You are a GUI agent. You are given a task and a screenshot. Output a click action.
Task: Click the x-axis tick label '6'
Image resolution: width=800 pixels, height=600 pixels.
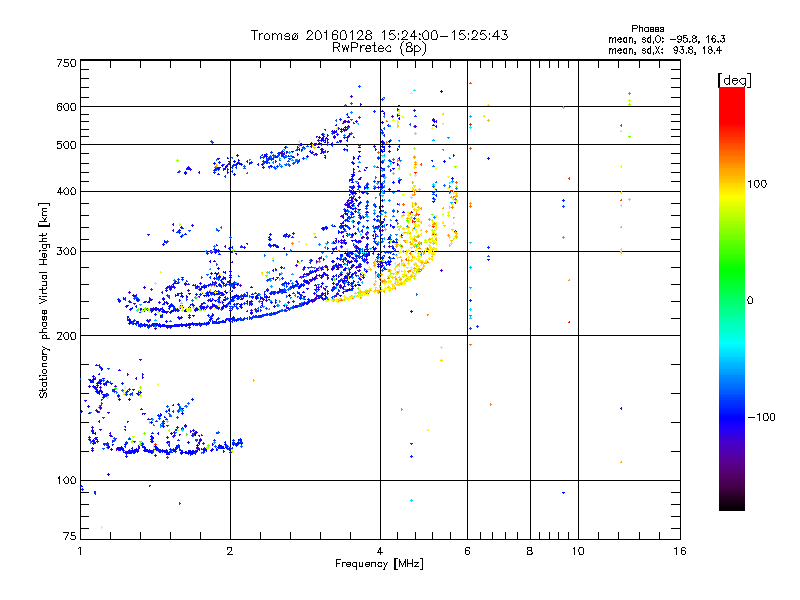point(467,551)
